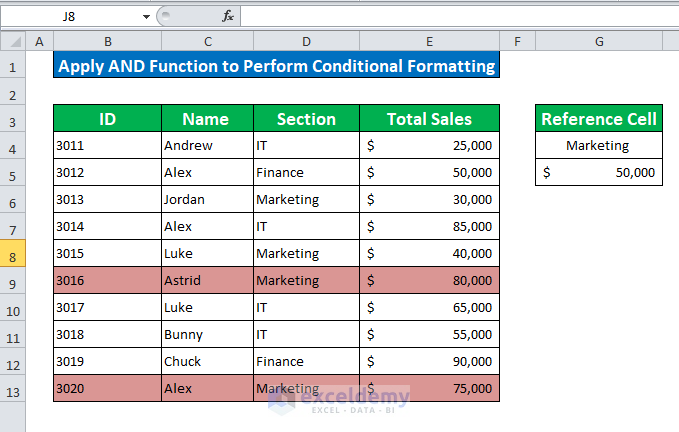Click the blue title banner cell

(276, 66)
